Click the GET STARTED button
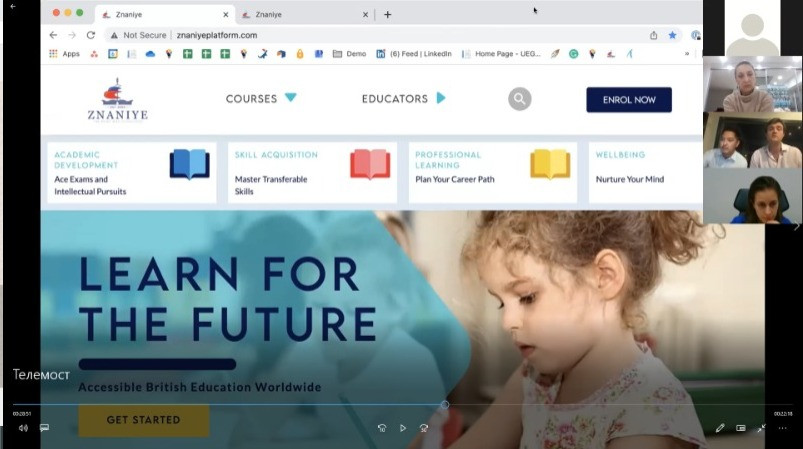 [x=143, y=420]
